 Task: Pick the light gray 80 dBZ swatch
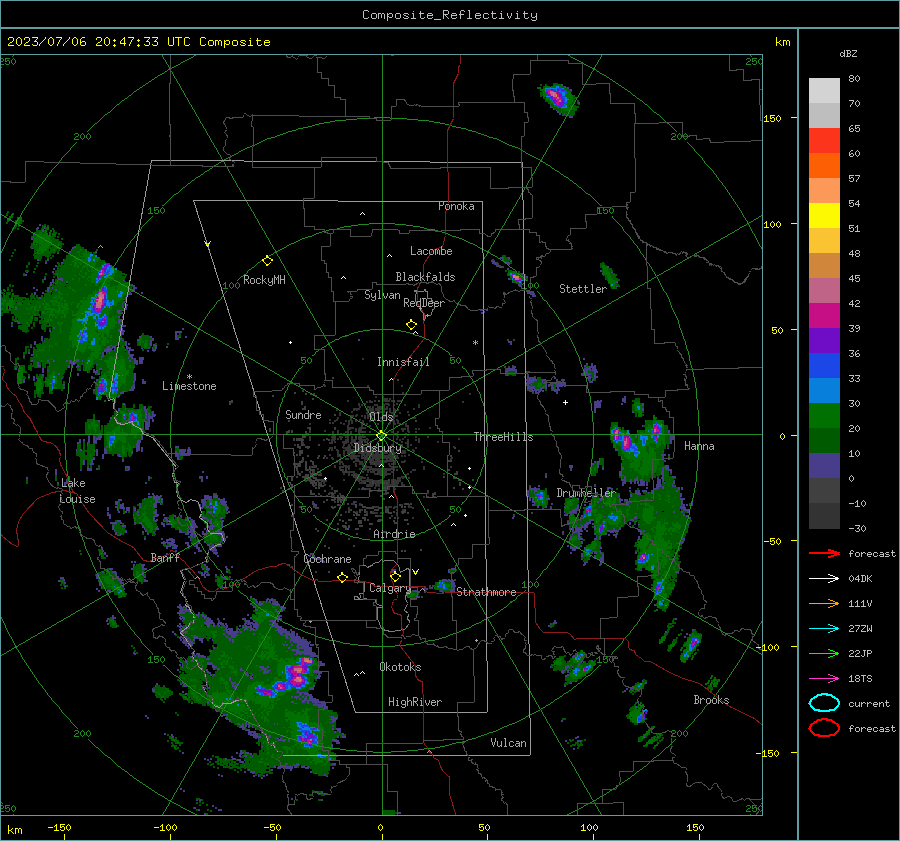coord(824,91)
